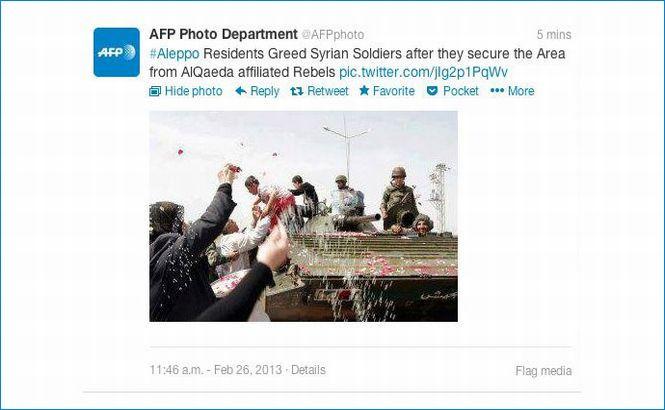Click the Retweet arrows icon

pyautogui.click(x=296, y=91)
